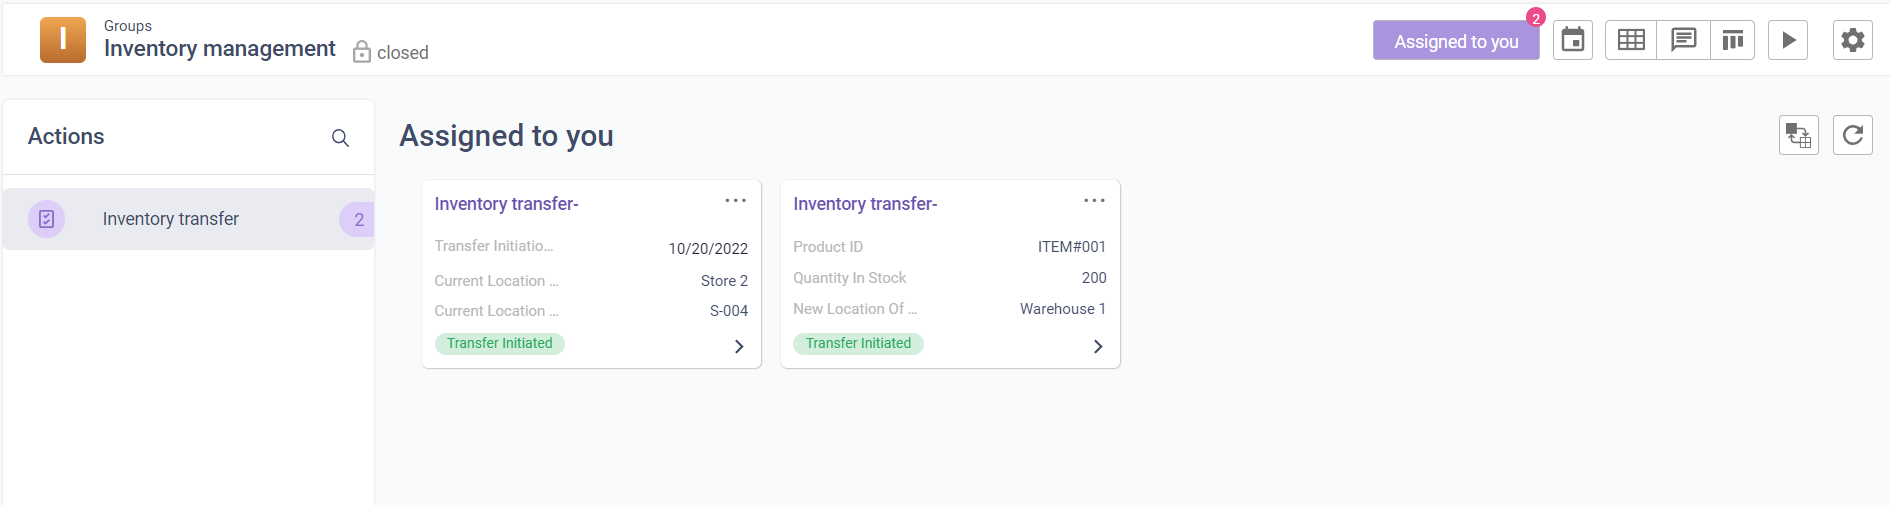Click the Assigned to you button
Screen dimensions: 1890x505
click(x=1455, y=41)
